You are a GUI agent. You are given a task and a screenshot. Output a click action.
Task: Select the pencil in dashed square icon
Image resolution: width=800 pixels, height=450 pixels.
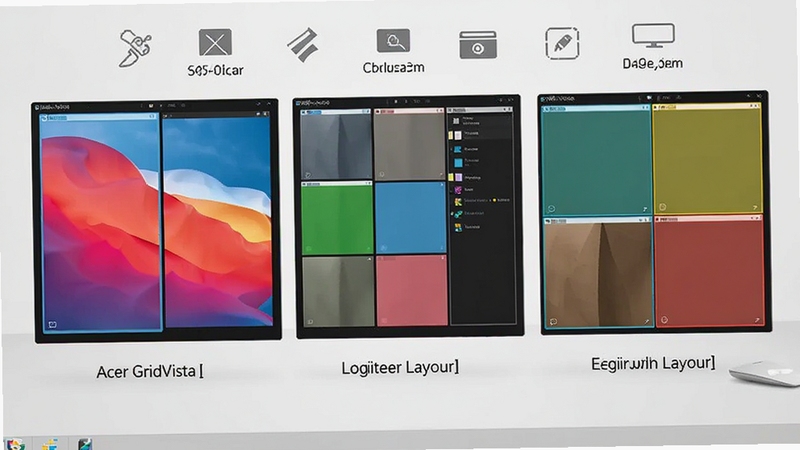[562, 43]
